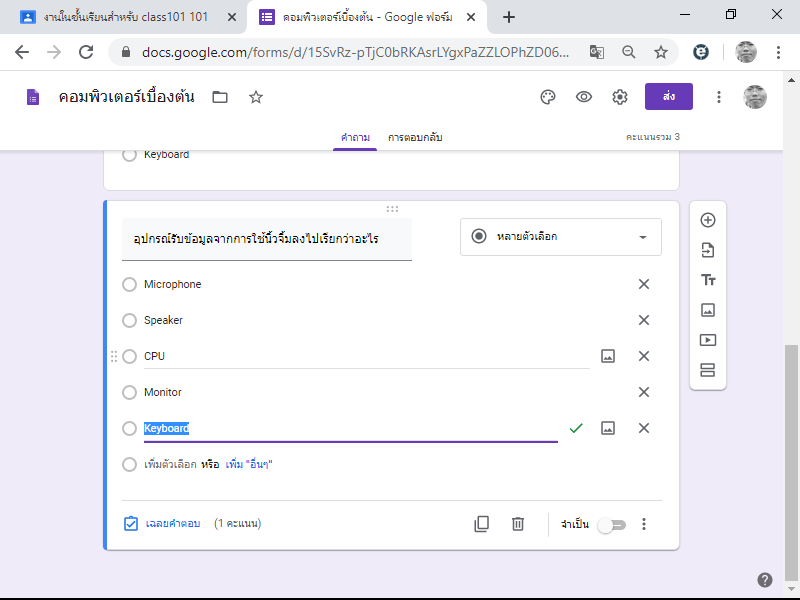Click the highlighted Keyboard option text field
The width and height of the screenshot is (800, 600).
click(351, 429)
